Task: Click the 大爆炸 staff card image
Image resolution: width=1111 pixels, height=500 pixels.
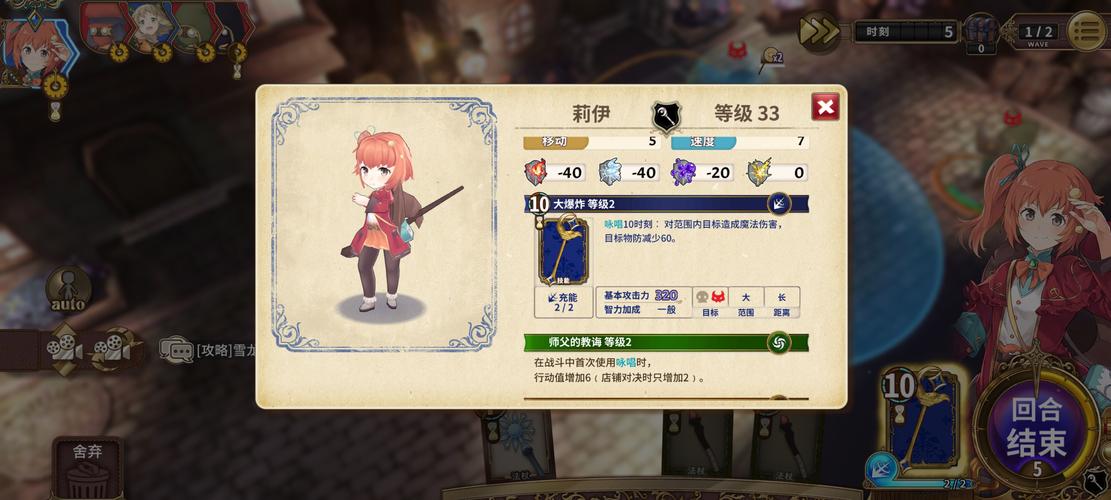Action: pos(564,251)
